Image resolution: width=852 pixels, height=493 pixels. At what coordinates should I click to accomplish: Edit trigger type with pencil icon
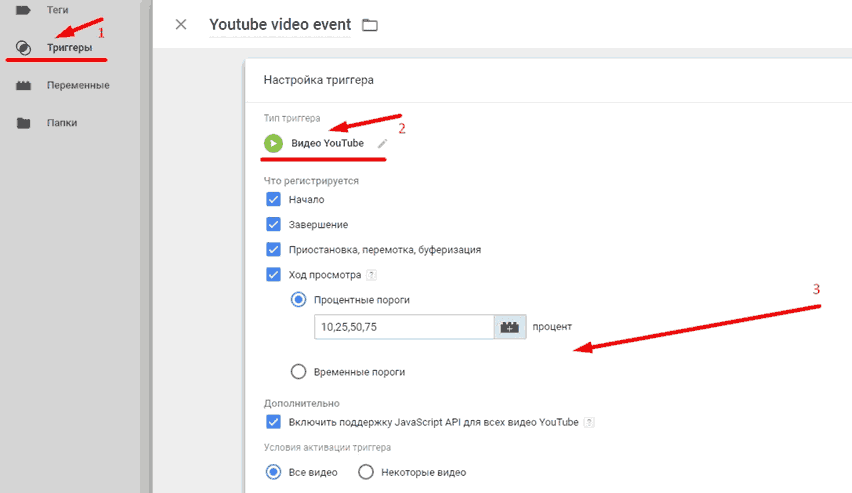[383, 143]
